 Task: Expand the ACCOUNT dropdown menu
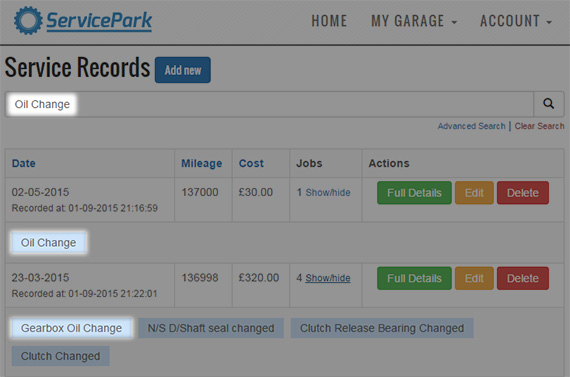coord(516,21)
